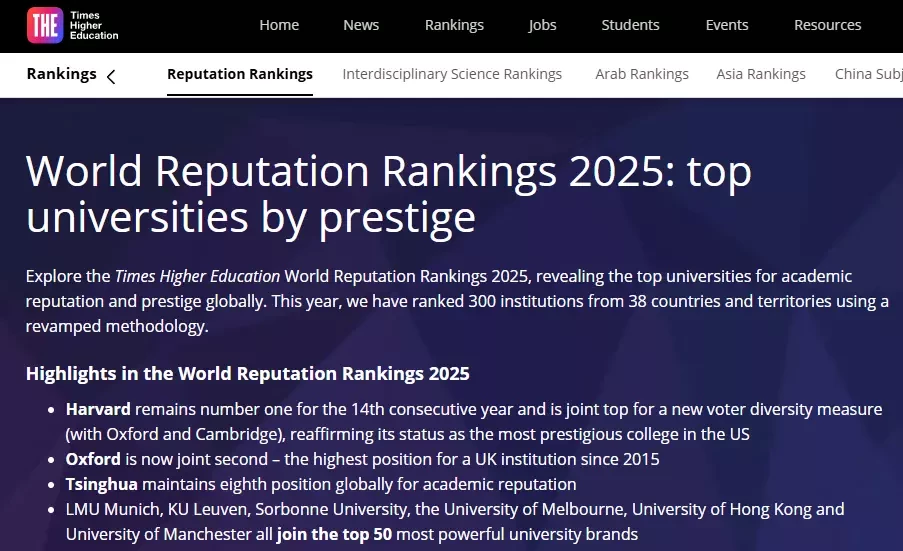
Task: Open the Home menu item
Action: pyautogui.click(x=279, y=25)
